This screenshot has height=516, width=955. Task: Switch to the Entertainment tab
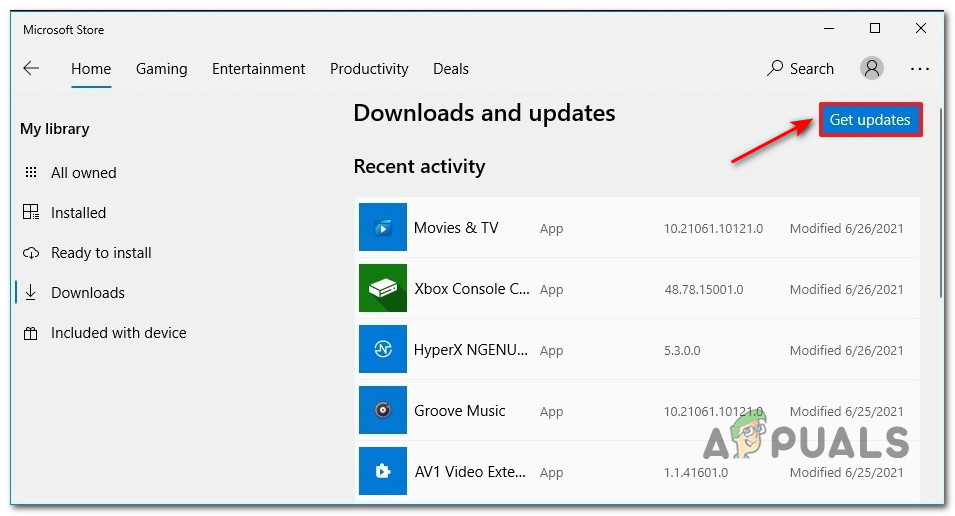point(258,69)
